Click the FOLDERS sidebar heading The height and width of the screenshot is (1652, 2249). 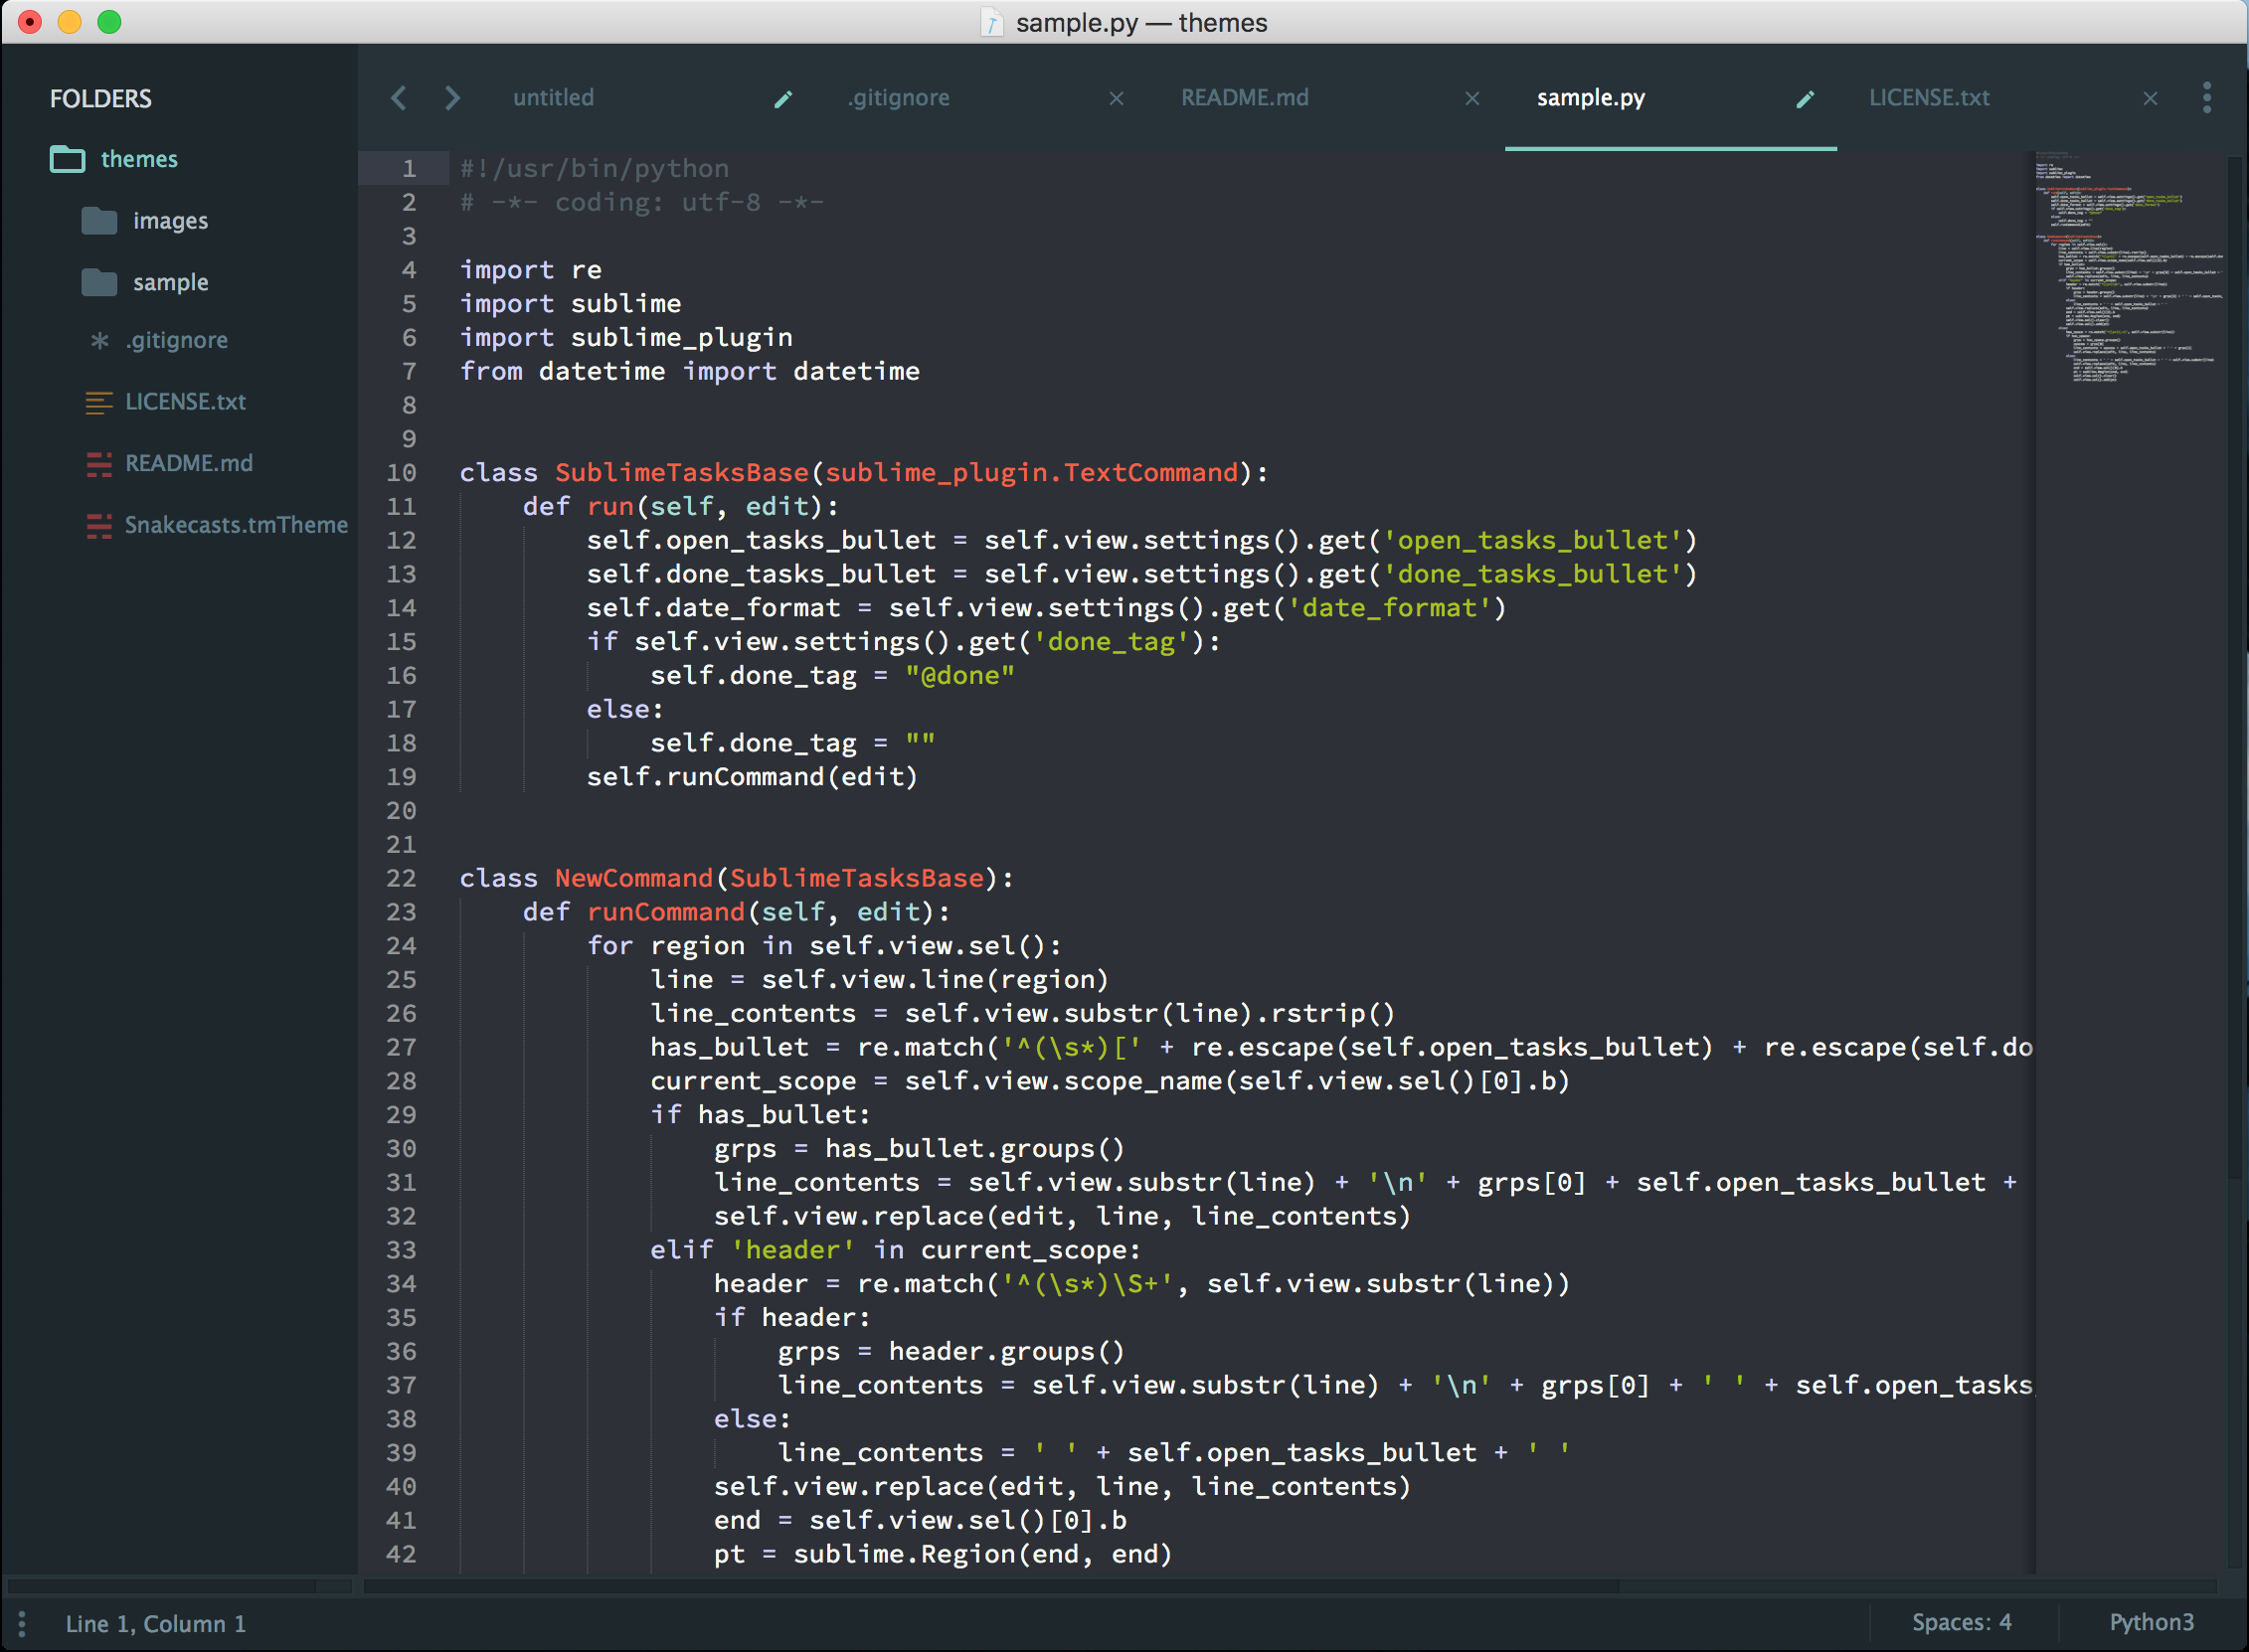(101, 99)
